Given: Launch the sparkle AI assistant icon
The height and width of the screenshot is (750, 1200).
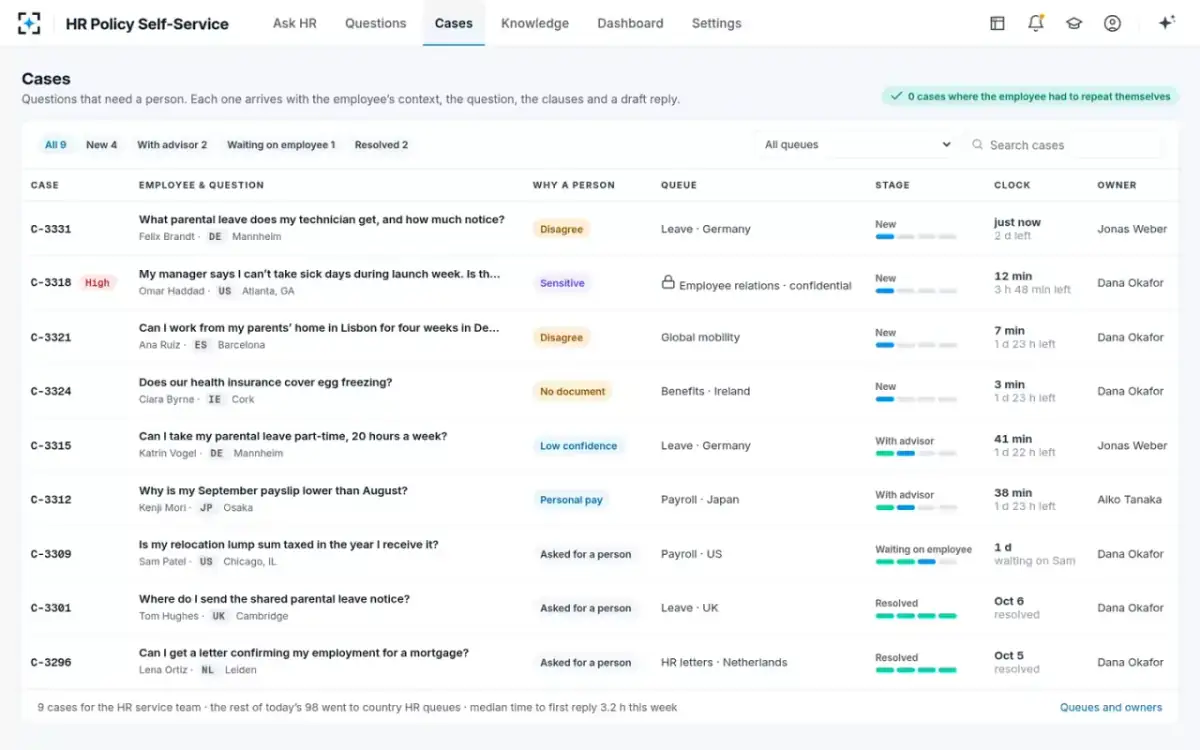Looking at the screenshot, I should tap(1166, 23).
